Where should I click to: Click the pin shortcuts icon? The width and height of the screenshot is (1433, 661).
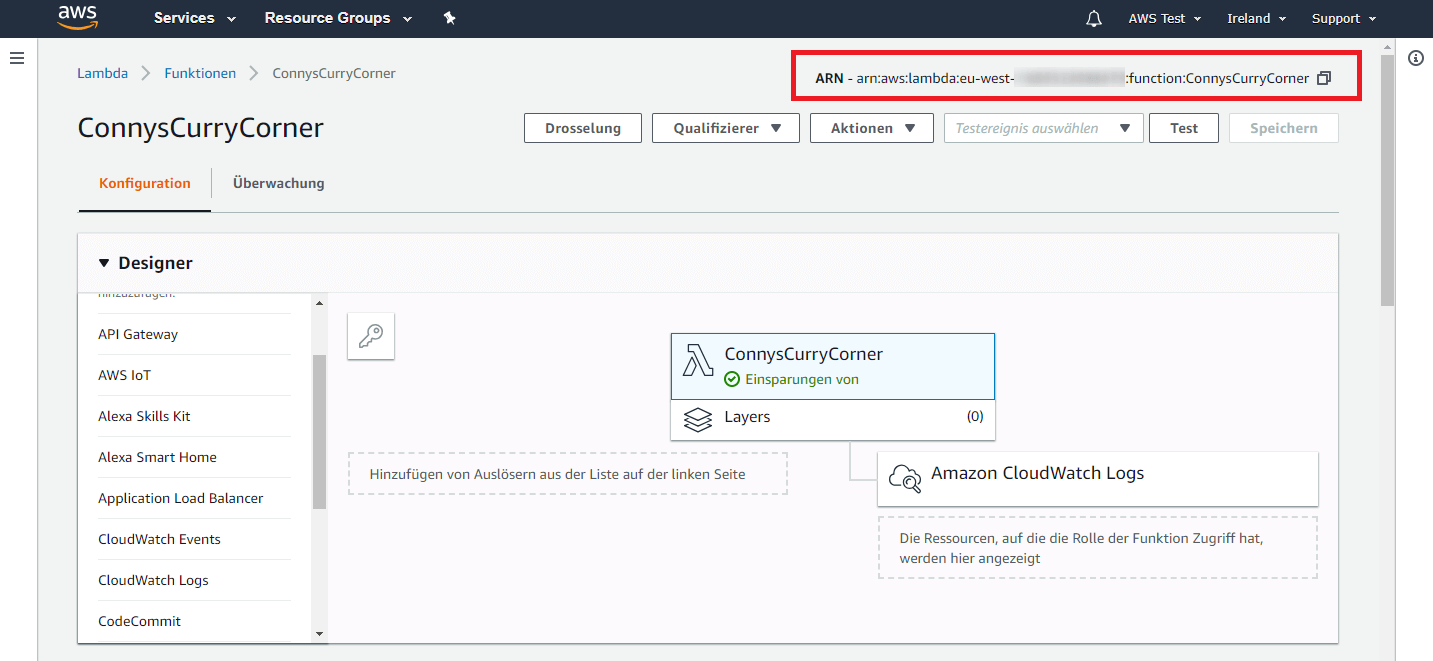pyautogui.click(x=450, y=18)
